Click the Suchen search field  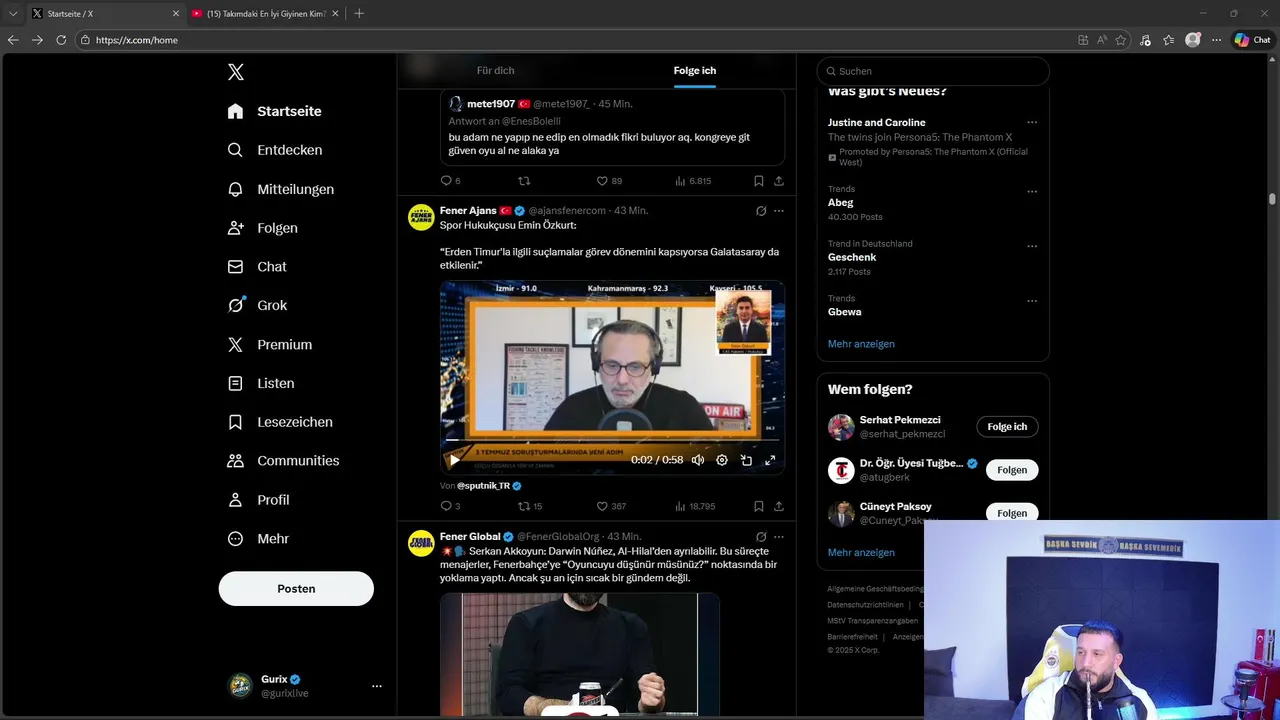coord(933,71)
